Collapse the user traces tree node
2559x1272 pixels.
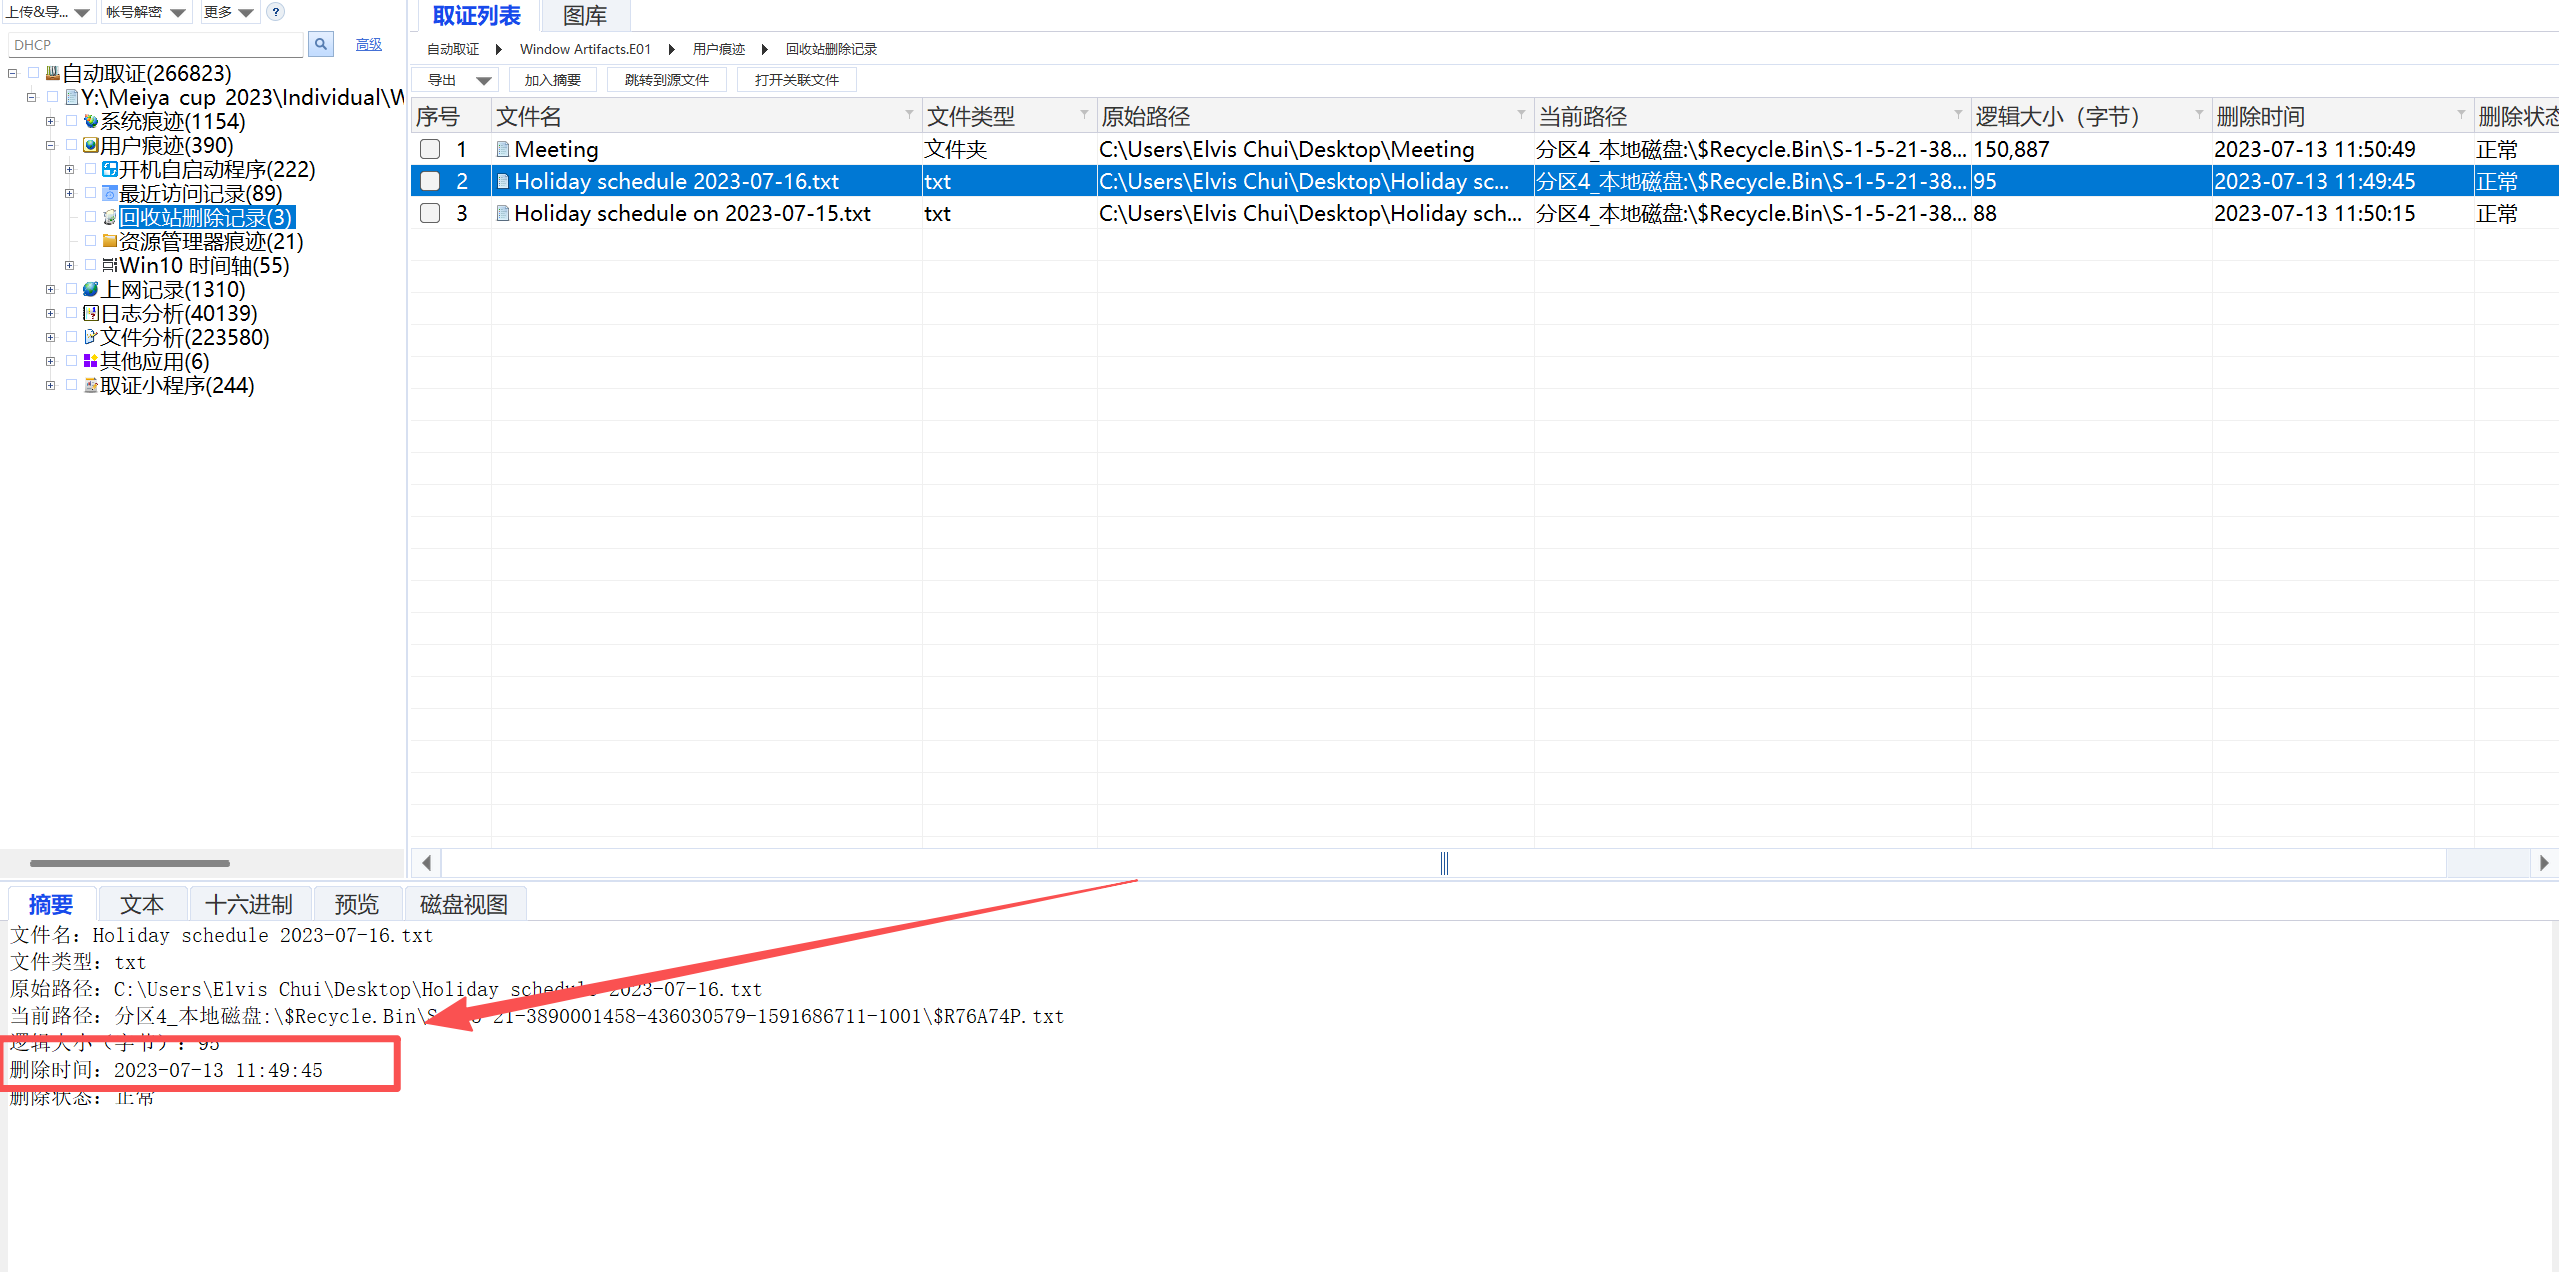51,145
